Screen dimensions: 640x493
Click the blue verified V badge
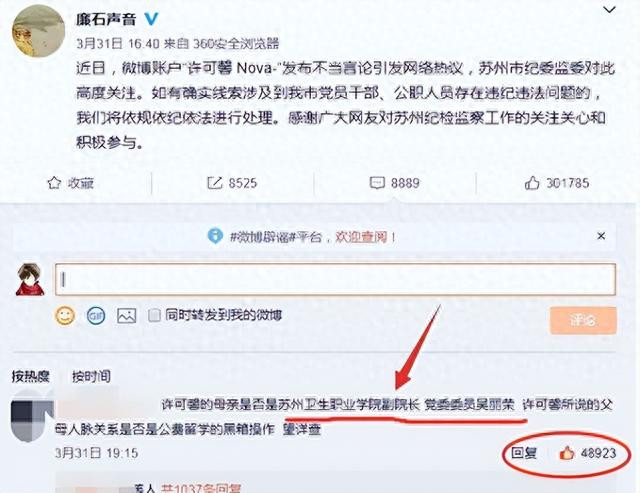tap(151, 18)
